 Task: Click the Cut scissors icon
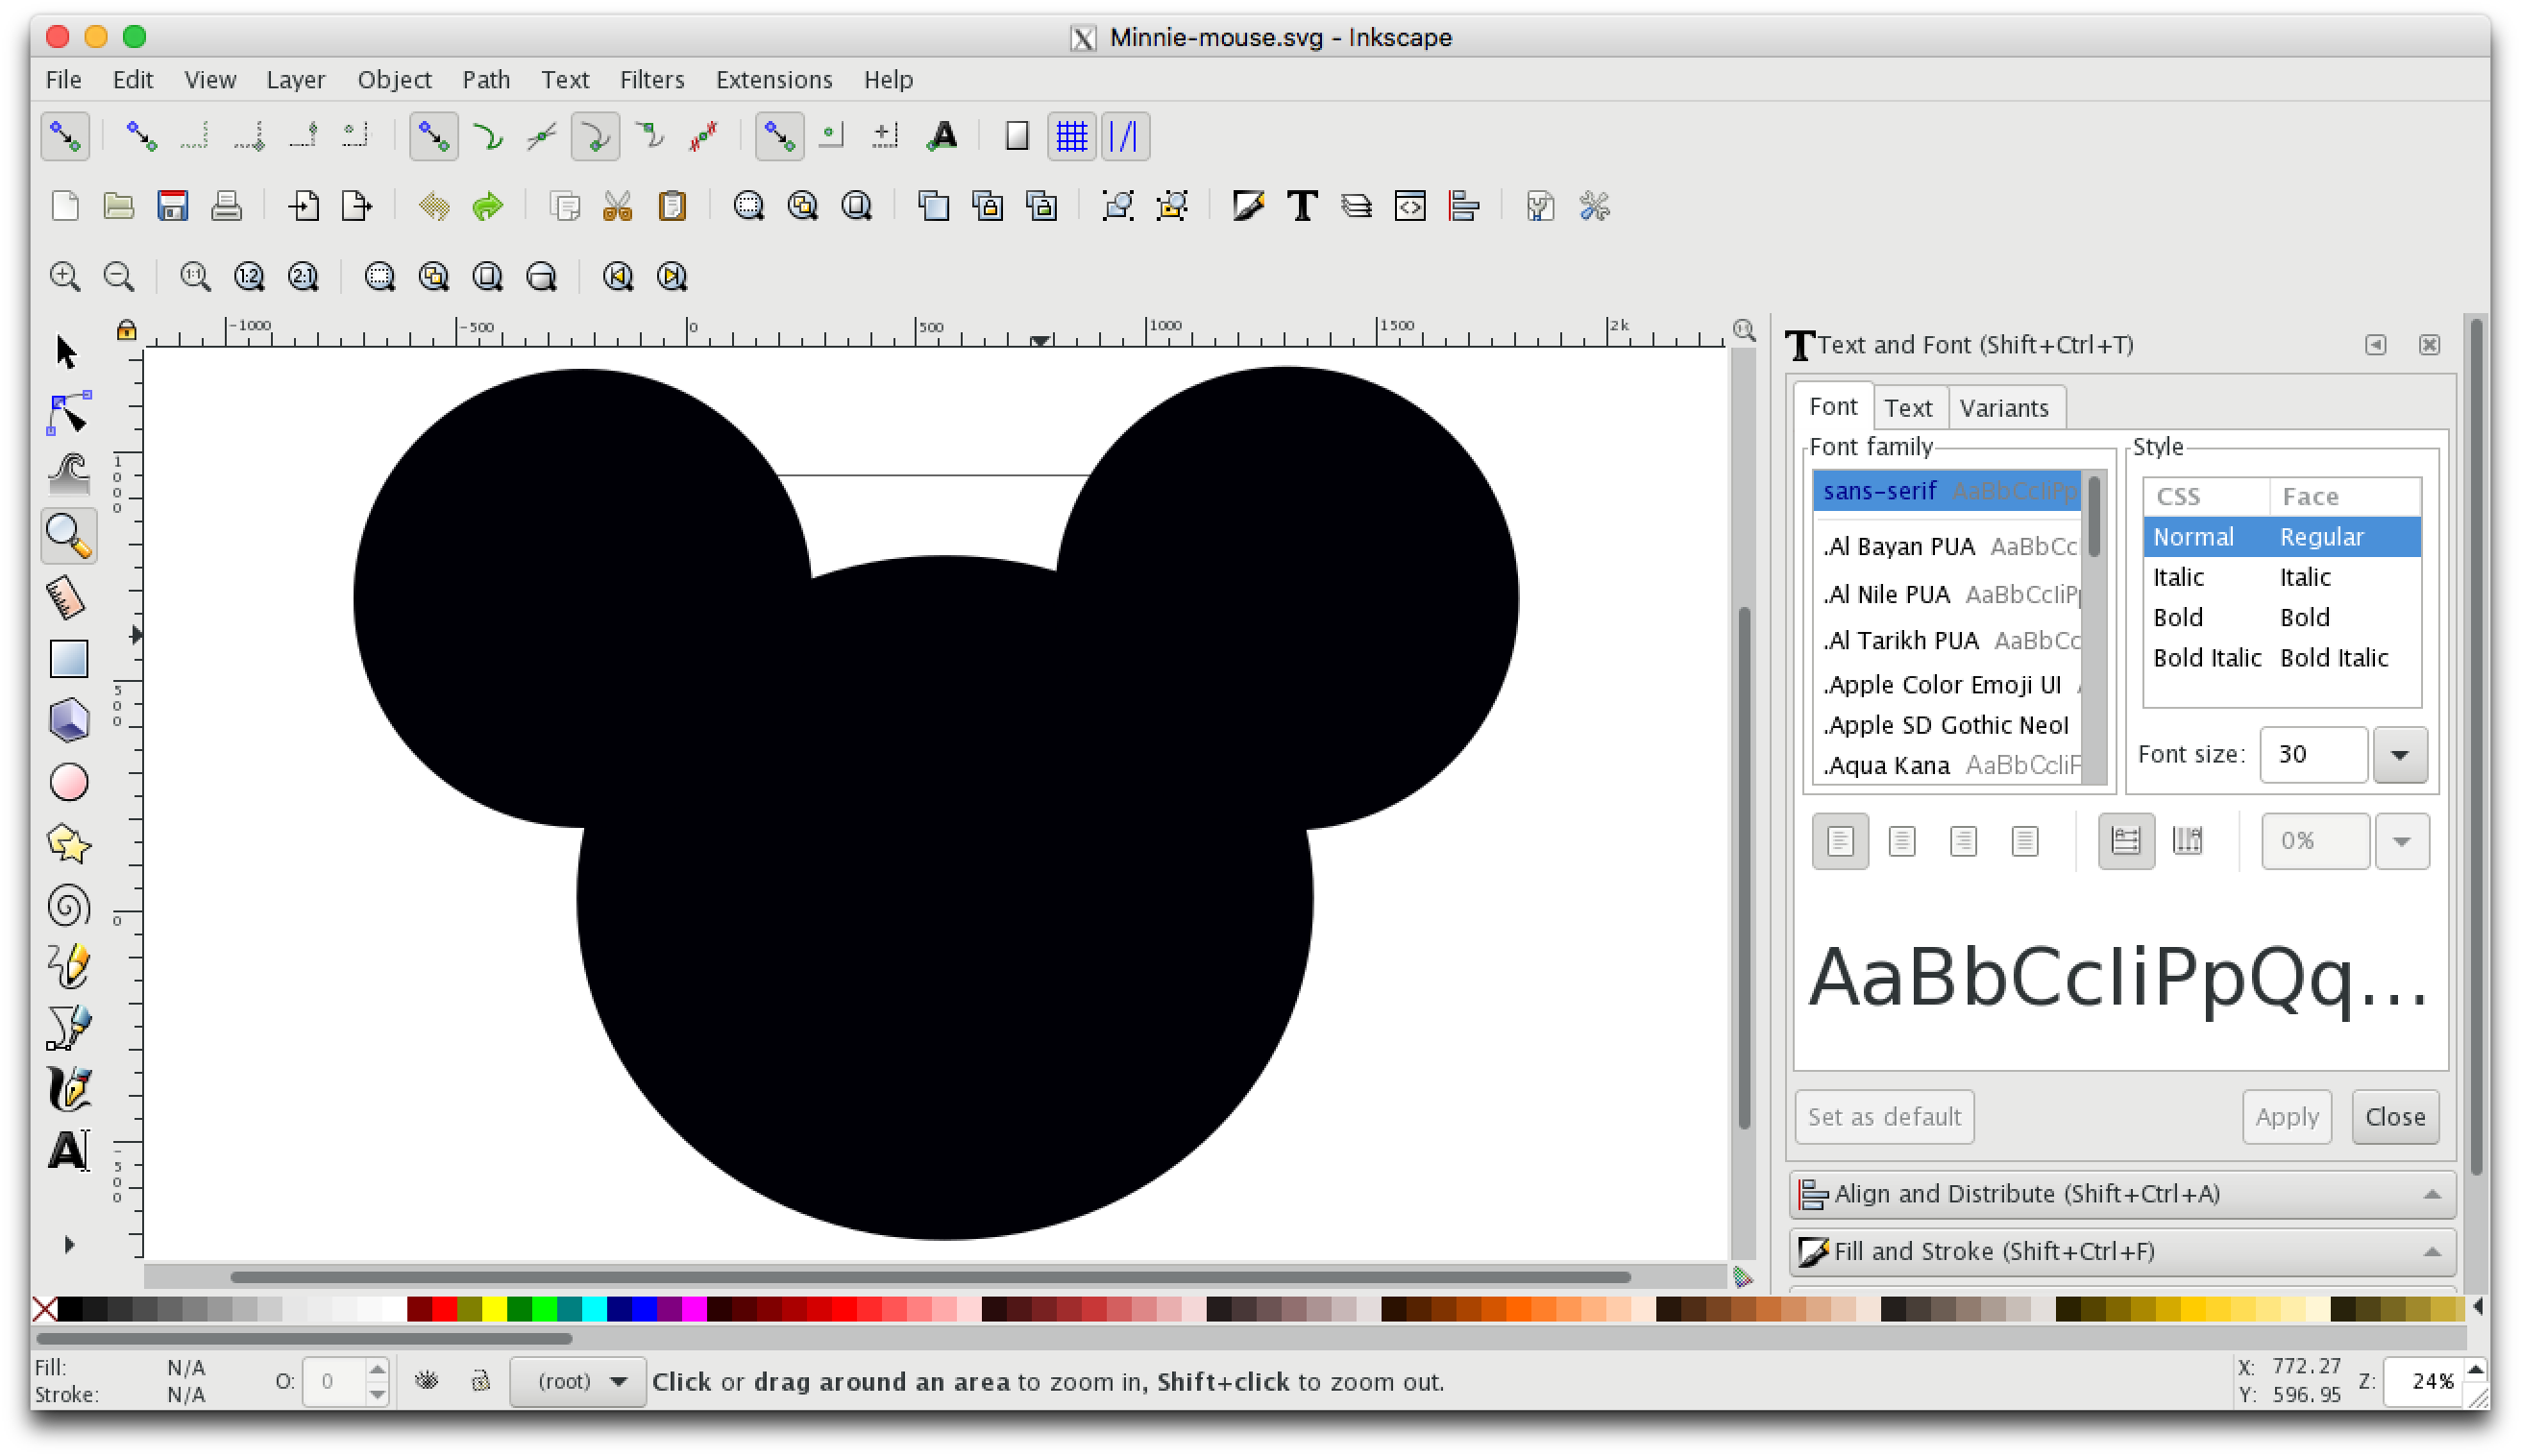coord(617,206)
